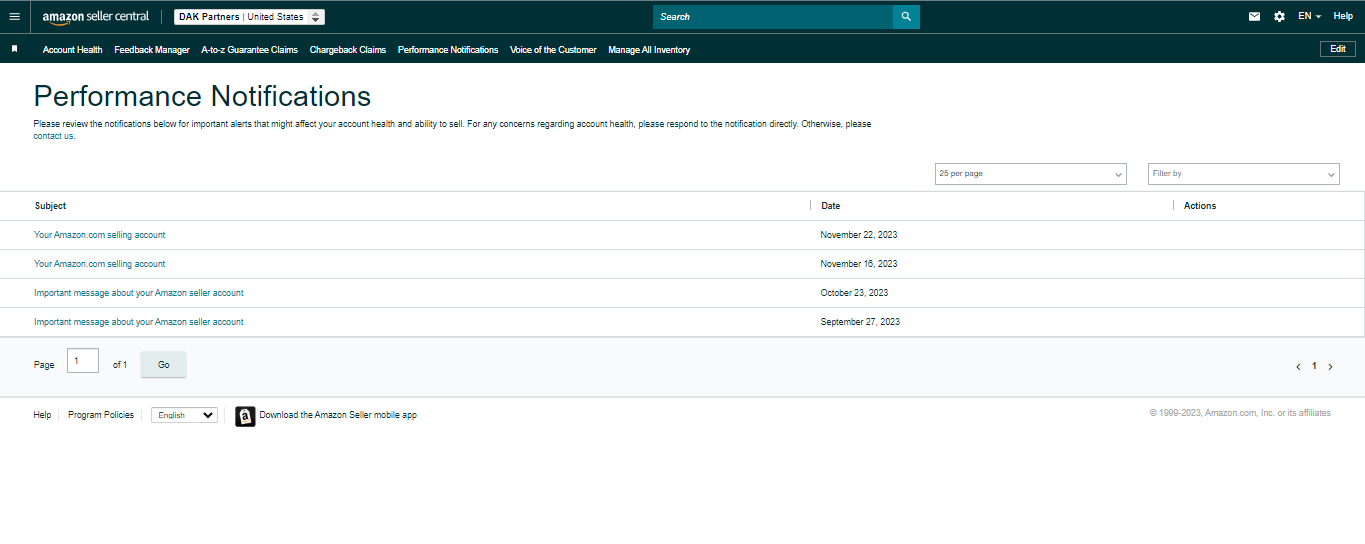Expand the 25 per page dropdown
1365x544 pixels.
coord(1030,174)
